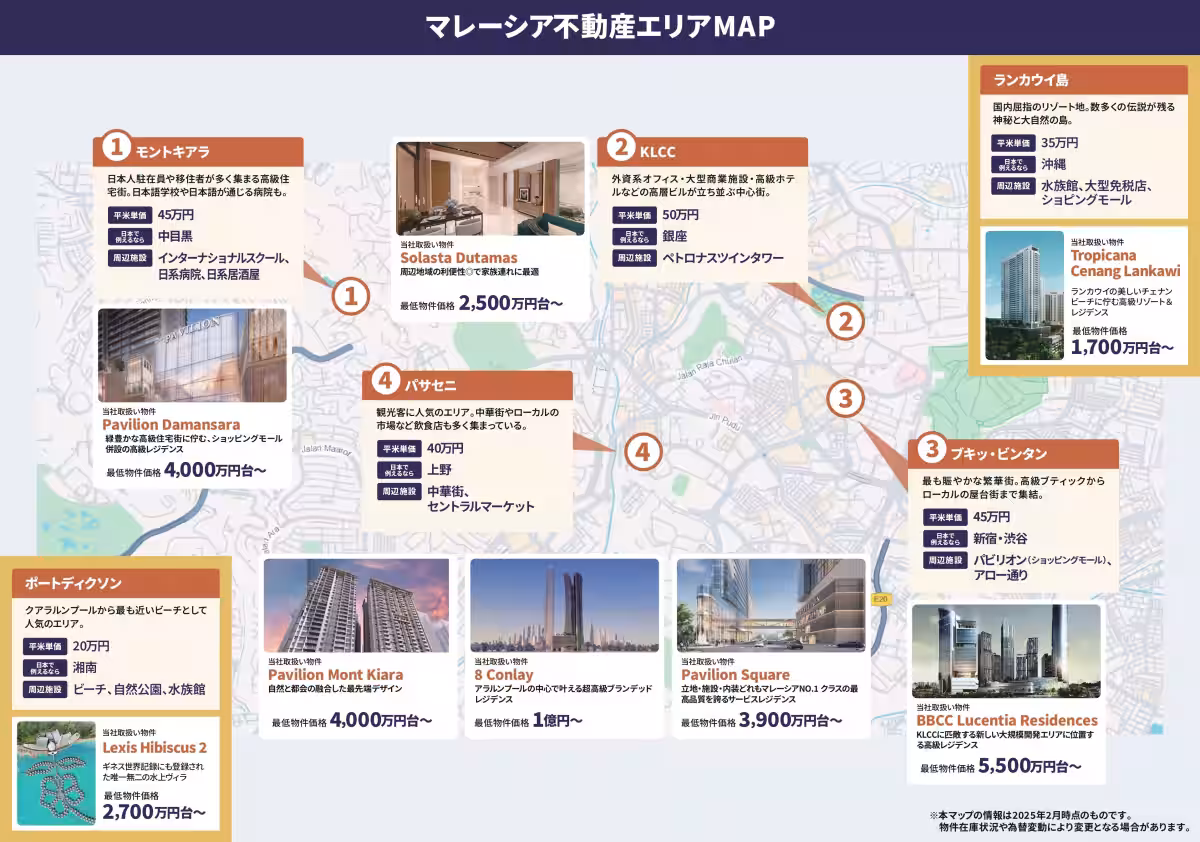Click map marker 2 below the KLCC card
The width and height of the screenshot is (1200, 842).
click(845, 321)
